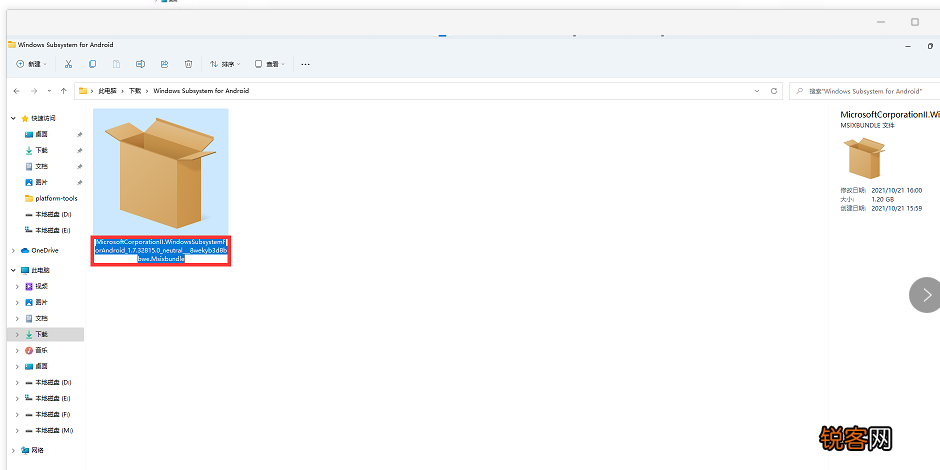Expand the 网络 Network node
This screenshot has width=940, height=470.
click(13, 450)
